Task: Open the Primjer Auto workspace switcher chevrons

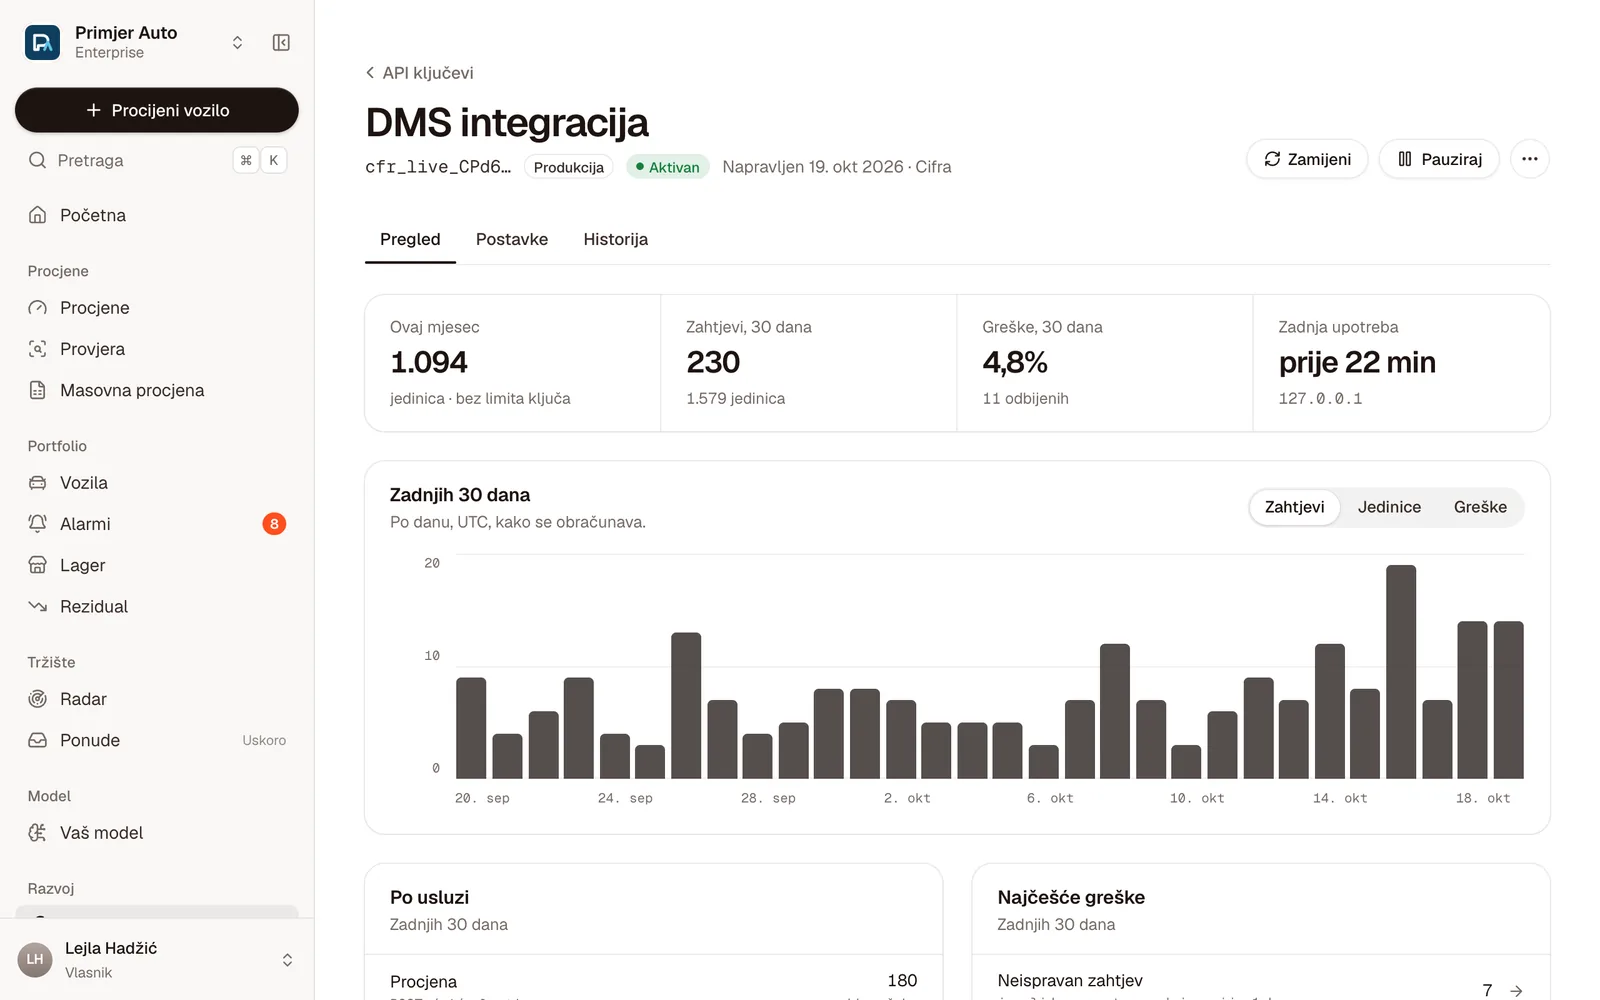Action: coord(237,42)
